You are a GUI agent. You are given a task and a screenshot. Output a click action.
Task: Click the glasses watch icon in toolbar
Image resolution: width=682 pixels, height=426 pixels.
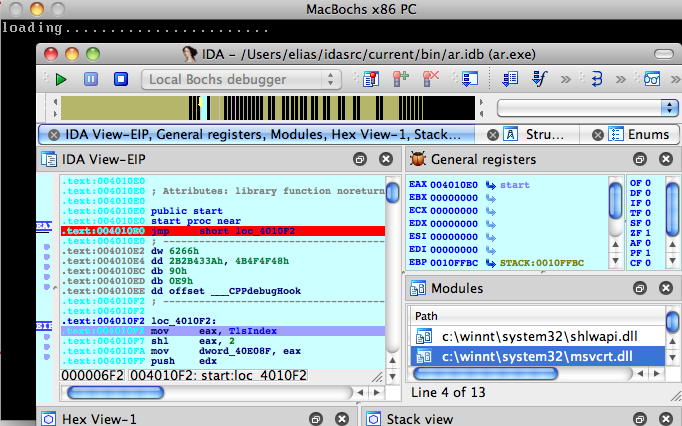click(652, 78)
